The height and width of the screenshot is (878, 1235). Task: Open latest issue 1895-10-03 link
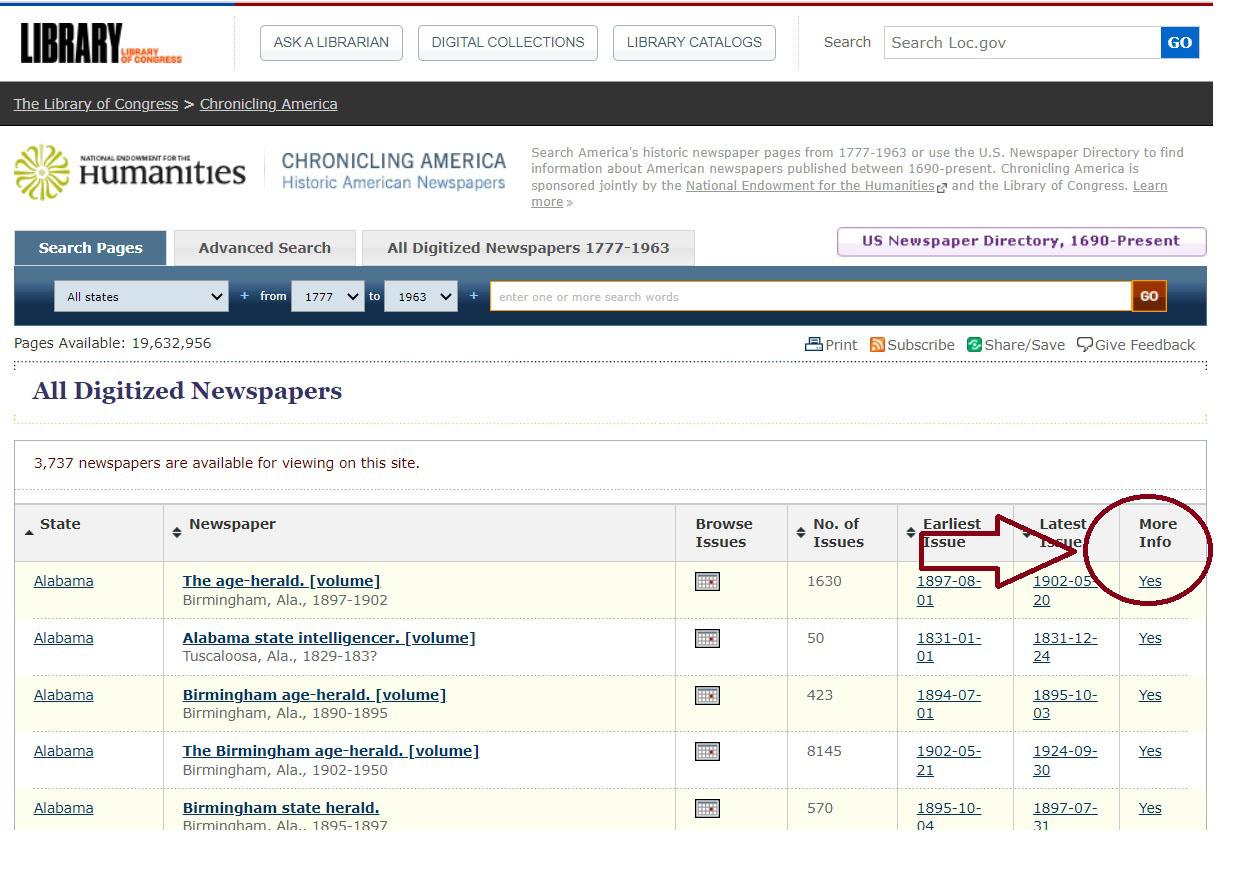tap(1065, 704)
